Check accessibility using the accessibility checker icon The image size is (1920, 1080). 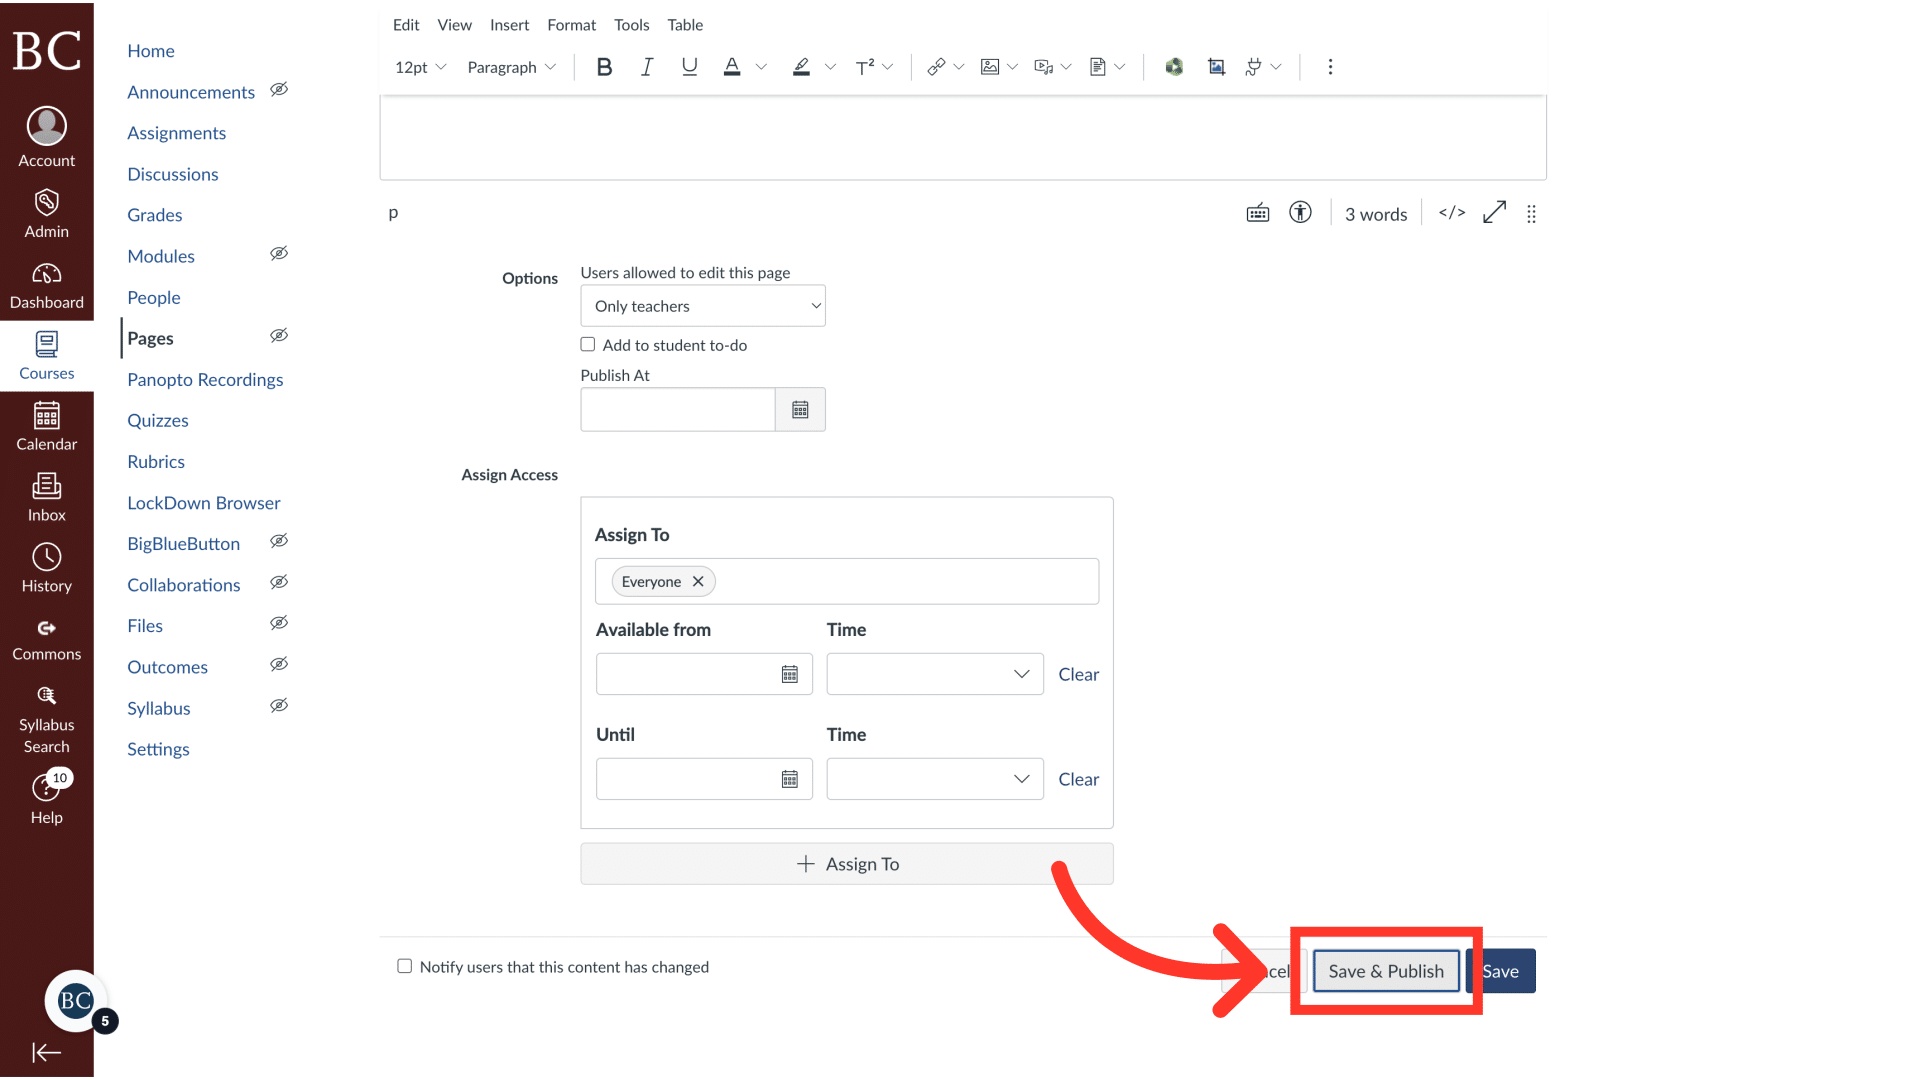point(1300,212)
